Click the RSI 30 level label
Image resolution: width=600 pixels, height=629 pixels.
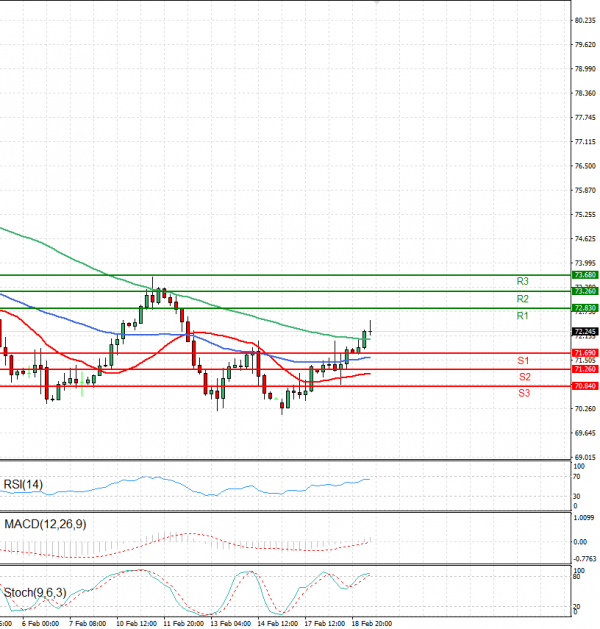576,497
